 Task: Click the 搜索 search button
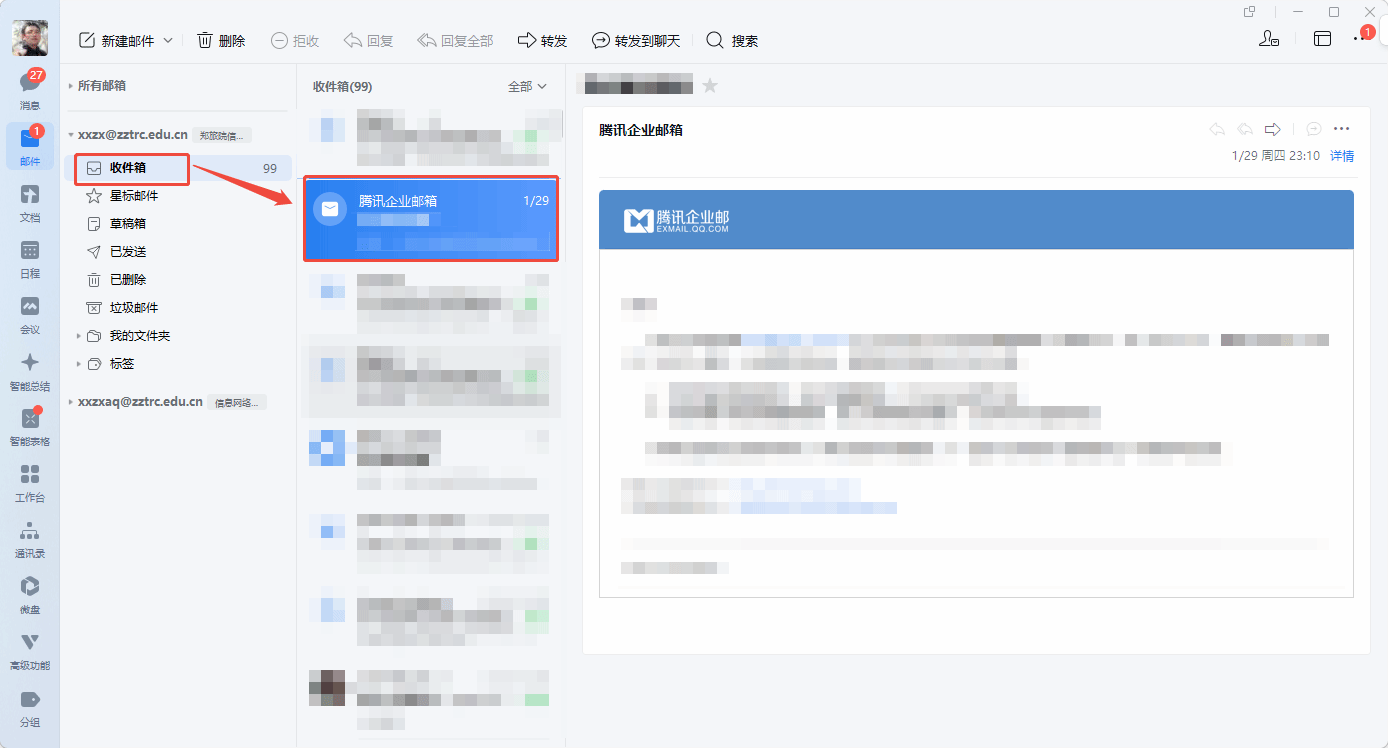tap(732, 41)
